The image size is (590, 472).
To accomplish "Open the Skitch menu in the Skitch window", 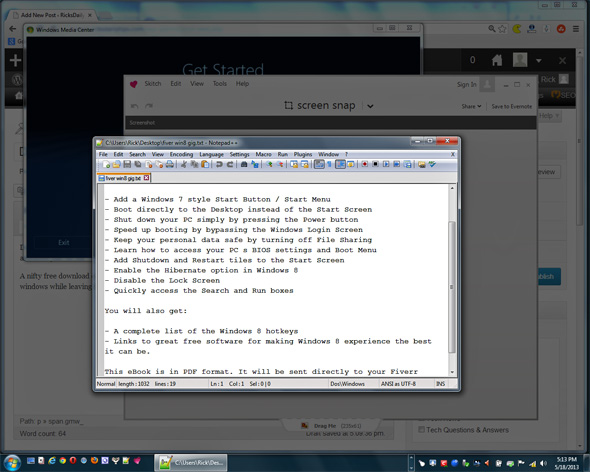I will [x=153, y=84].
